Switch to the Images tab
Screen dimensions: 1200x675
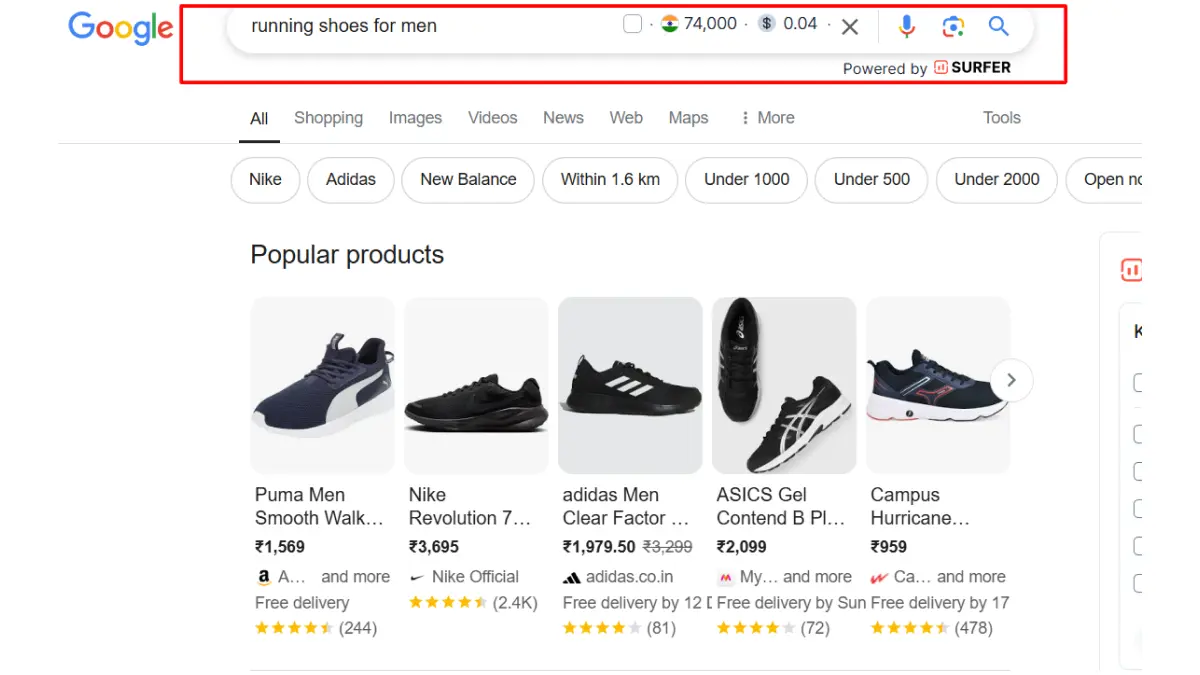(415, 118)
